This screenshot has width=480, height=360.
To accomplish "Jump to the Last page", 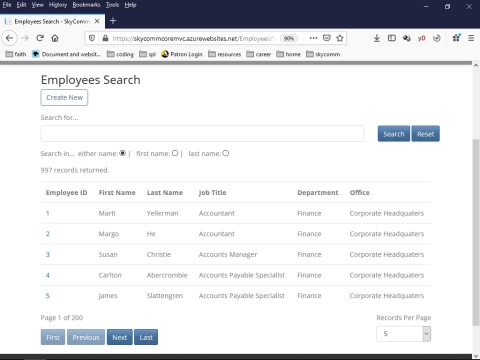I will pos(146,337).
